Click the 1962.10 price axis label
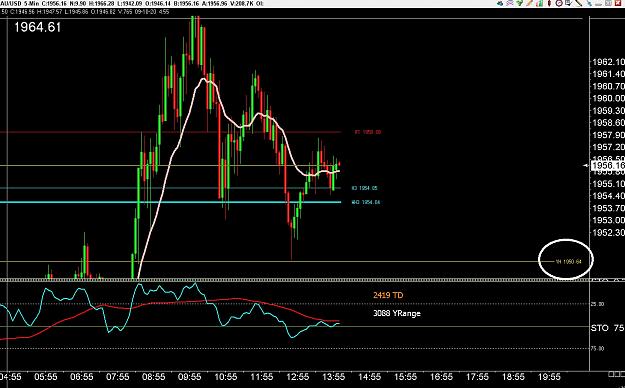The width and height of the screenshot is (625, 388). [609, 62]
